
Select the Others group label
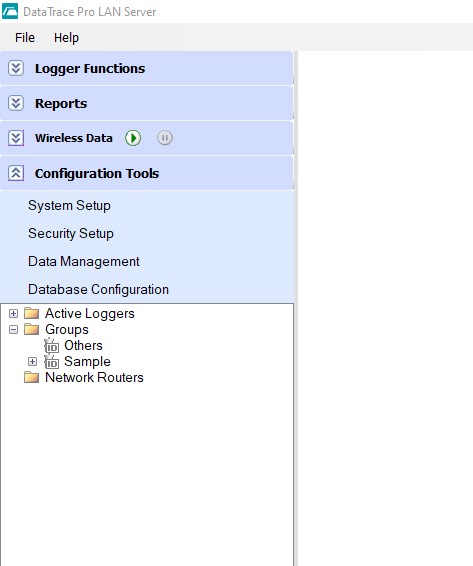pyautogui.click(x=83, y=345)
